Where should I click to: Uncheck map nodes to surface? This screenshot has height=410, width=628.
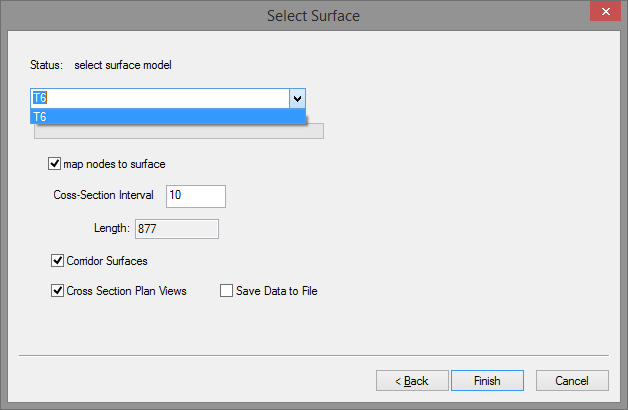tap(54, 164)
